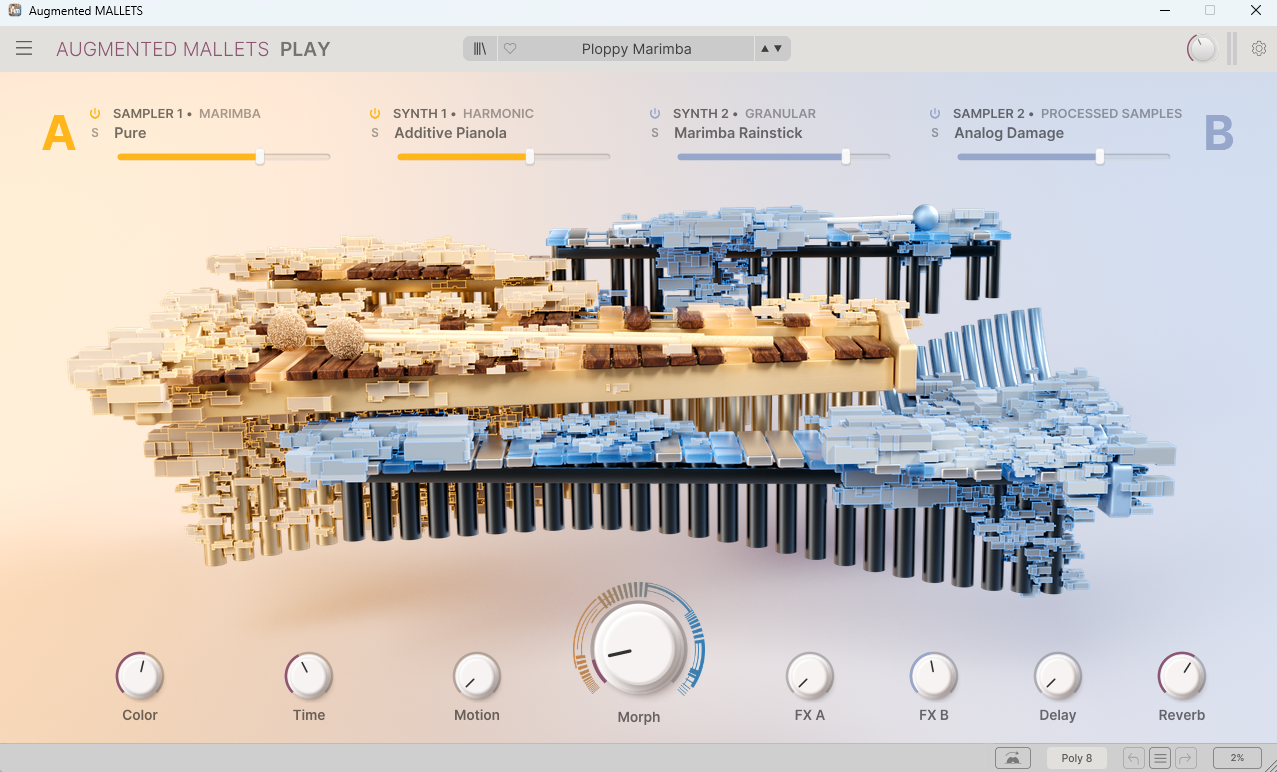
Task: Click the GRANULAR engine label
Action: (x=780, y=114)
